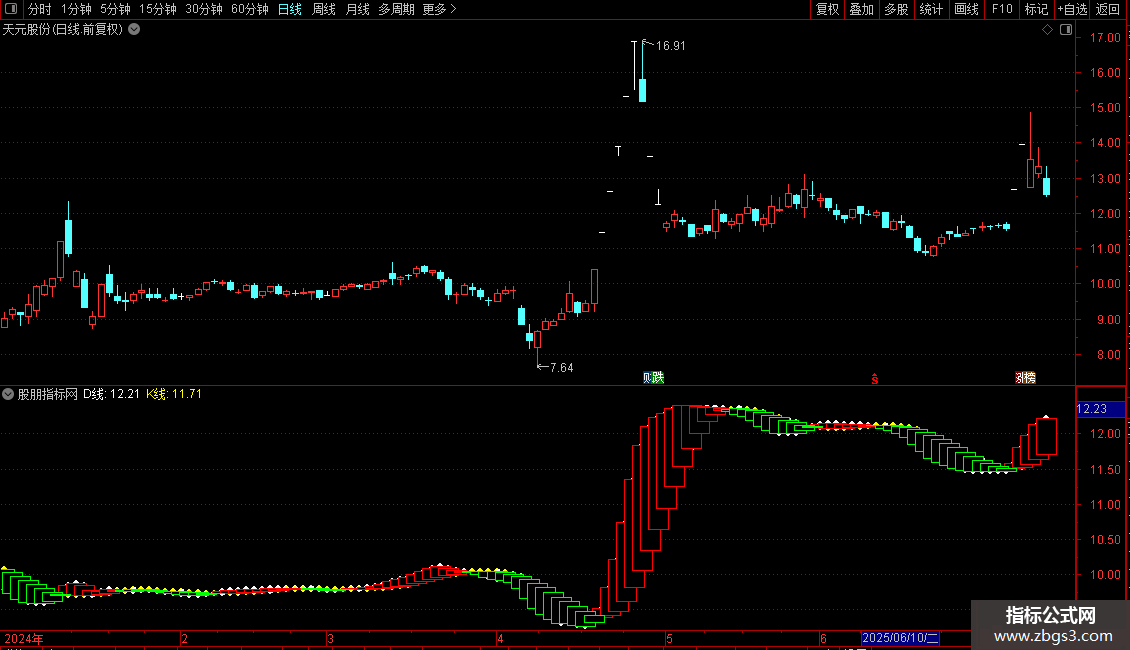Open the F10 company info
This screenshot has height=650, width=1130.
pyautogui.click(x=1002, y=9)
